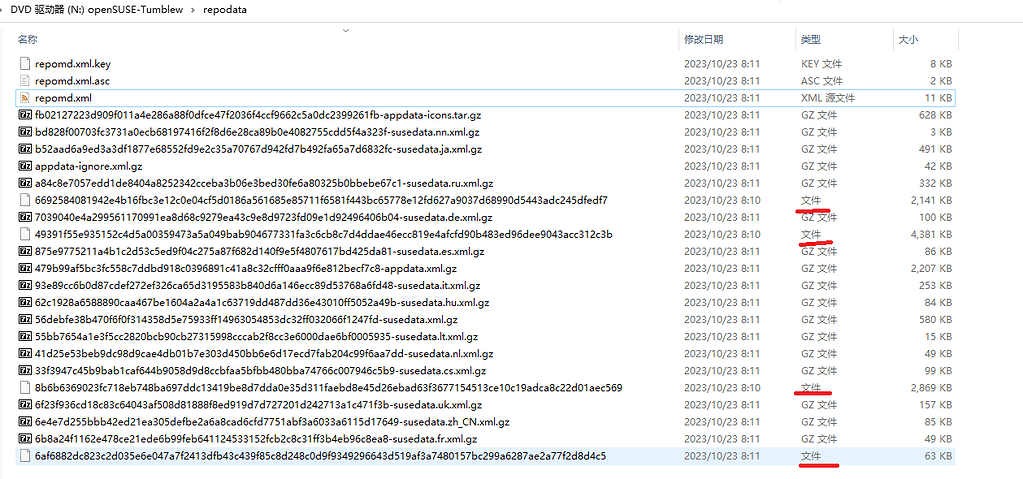
Task: Sort by the 名称 column header
Action: coord(27,40)
